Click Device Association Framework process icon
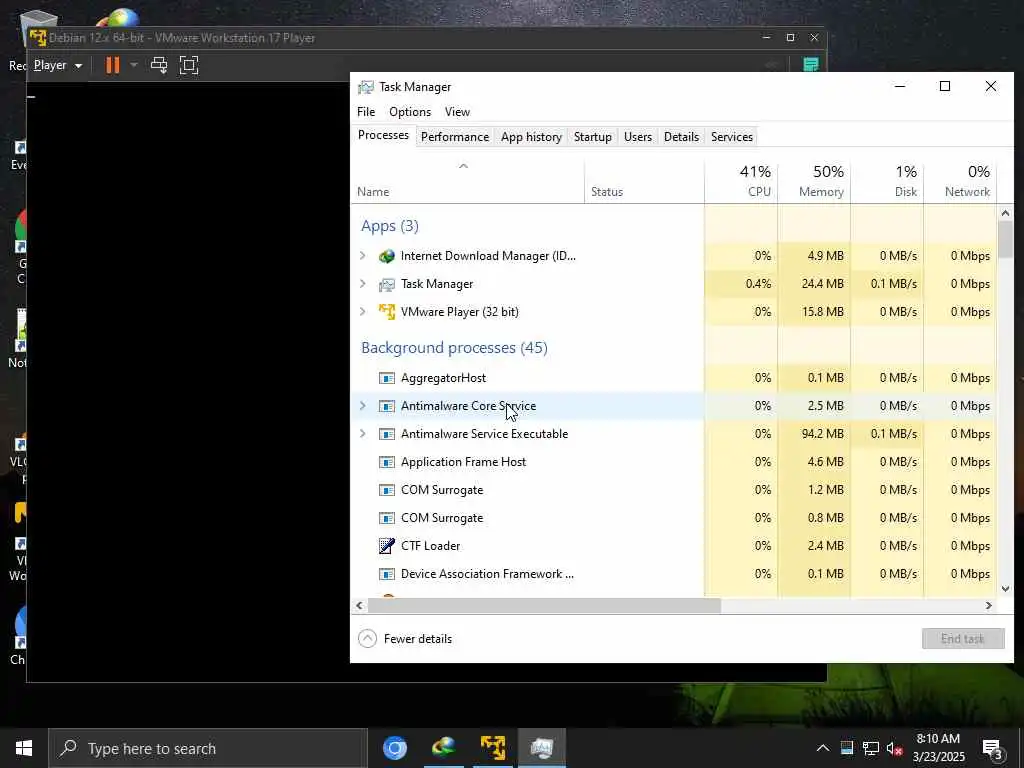1024x768 pixels. [387, 574]
